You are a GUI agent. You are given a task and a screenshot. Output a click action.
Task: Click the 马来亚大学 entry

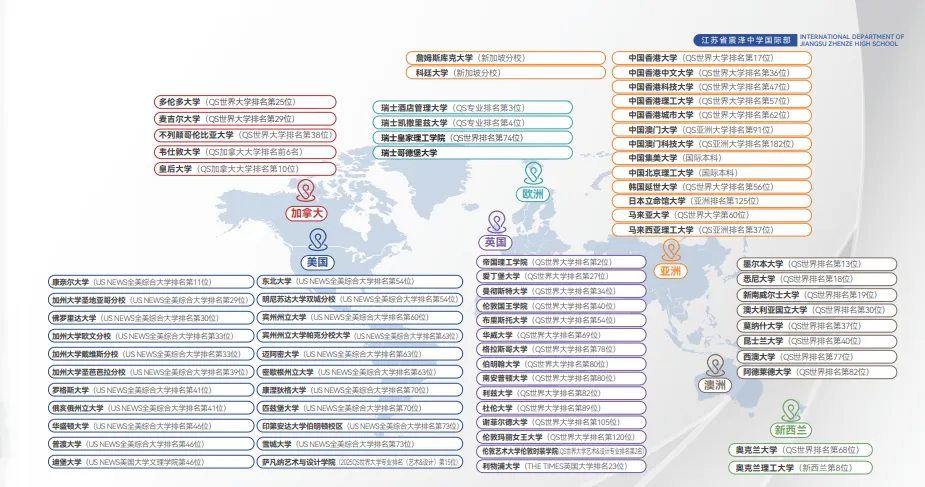711,215
